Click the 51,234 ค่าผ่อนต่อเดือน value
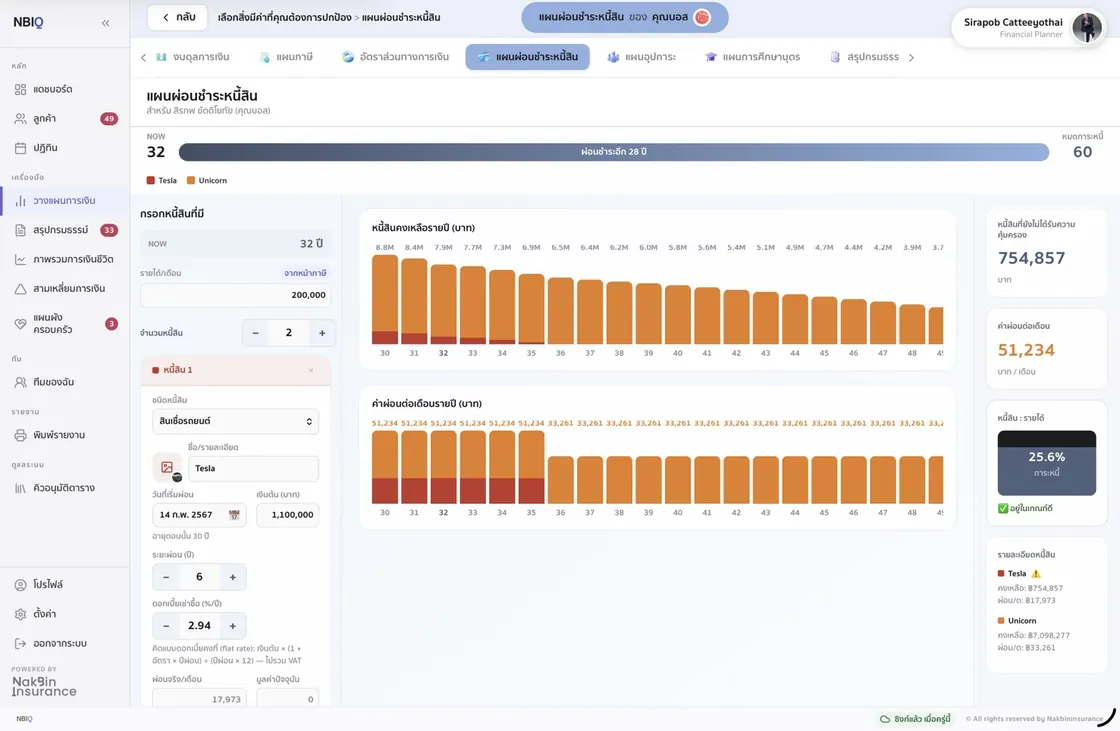1120x731 pixels. click(1026, 350)
